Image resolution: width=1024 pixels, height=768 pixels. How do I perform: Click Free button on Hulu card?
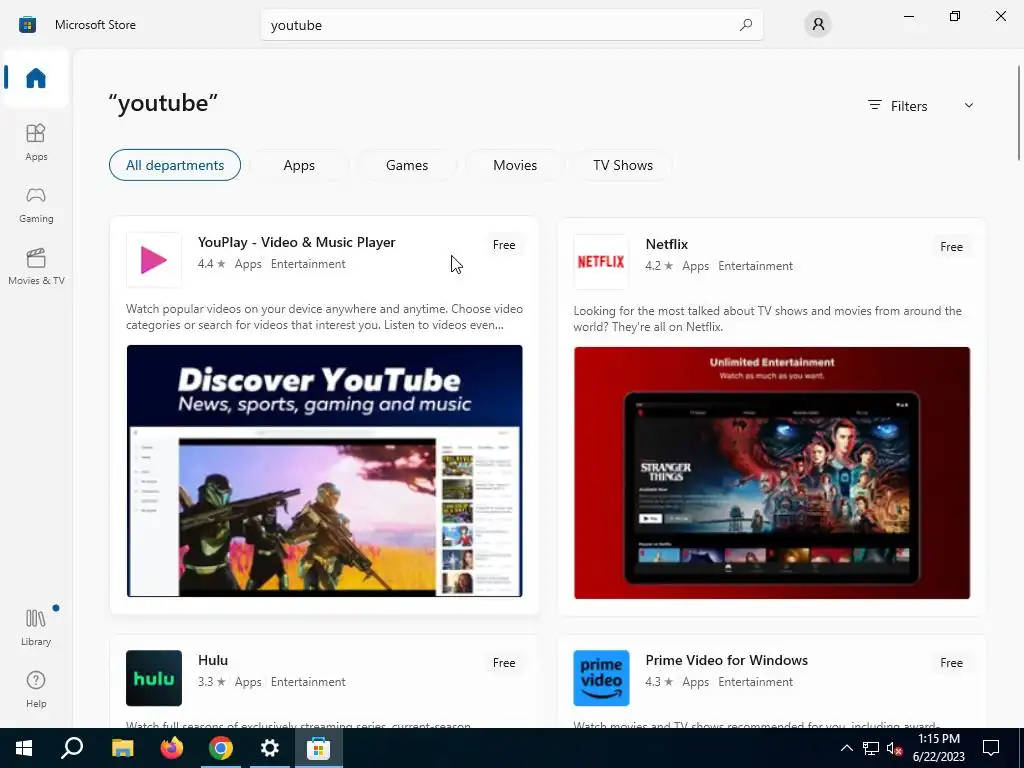(504, 663)
